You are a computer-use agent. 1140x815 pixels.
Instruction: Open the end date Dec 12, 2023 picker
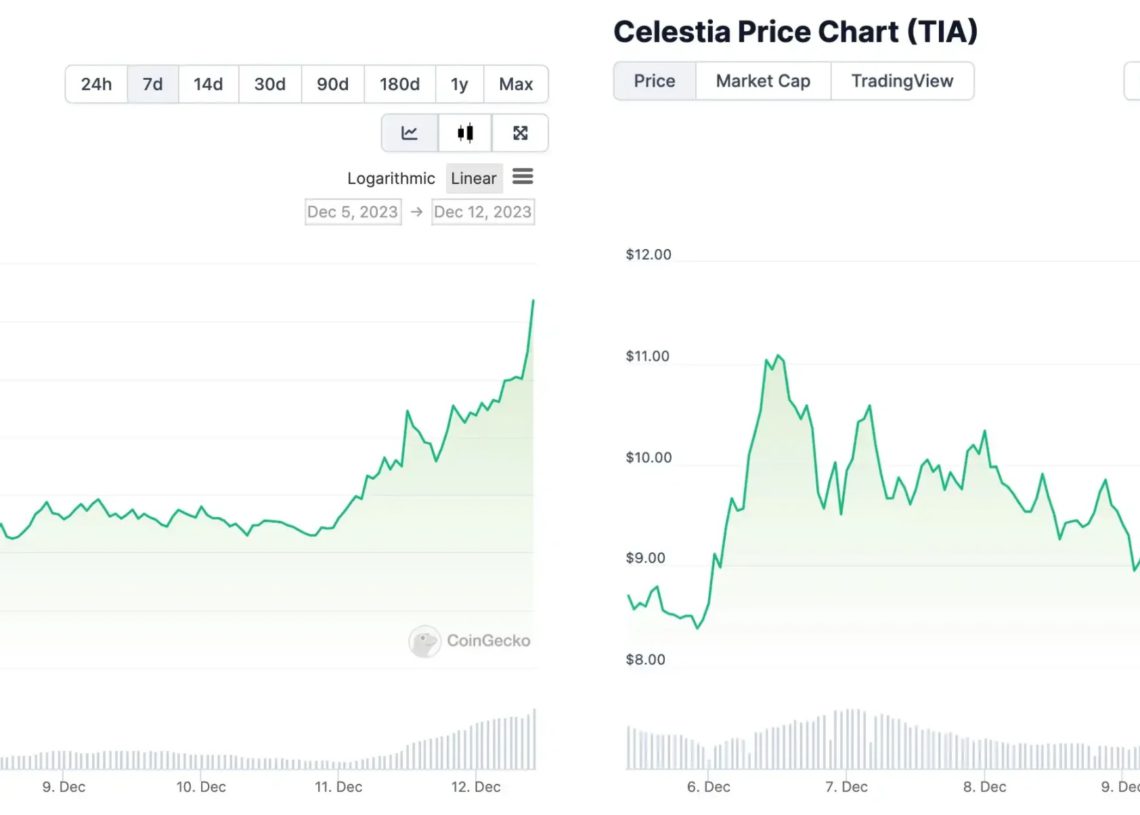(483, 212)
